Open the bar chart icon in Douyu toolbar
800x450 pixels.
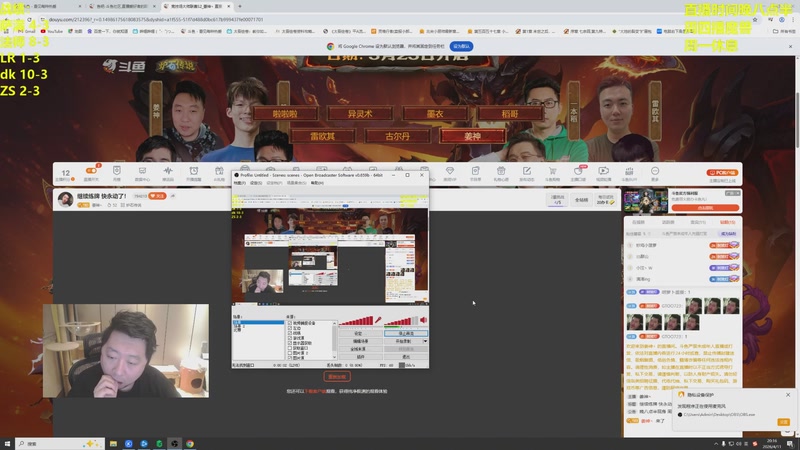click(629, 171)
